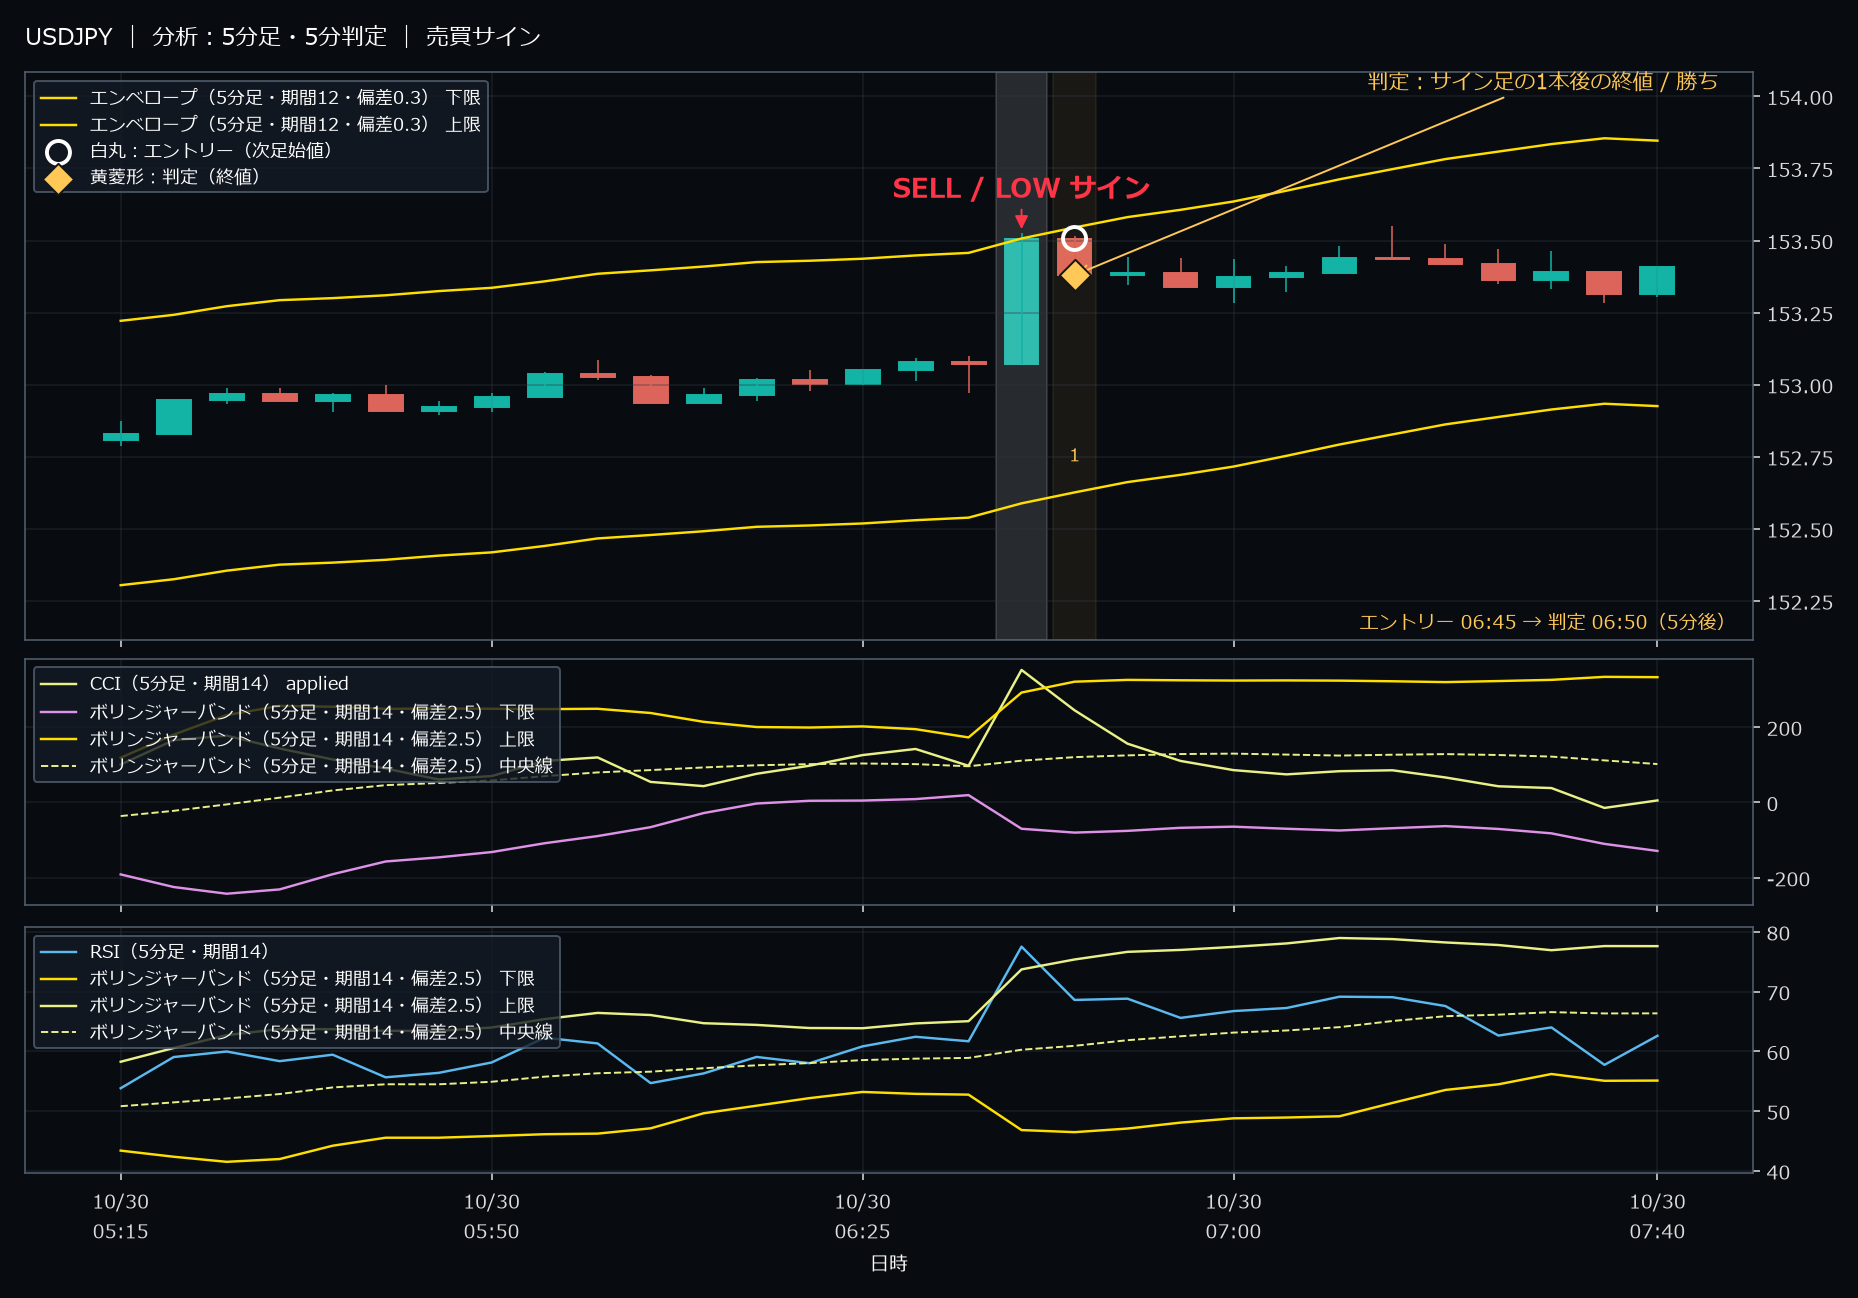The height and width of the screenshot is (1298, 1858).
Task: Click the RSI panel ボリンジャーバンド 中央線 legend entry
Action: [297, 1032]
